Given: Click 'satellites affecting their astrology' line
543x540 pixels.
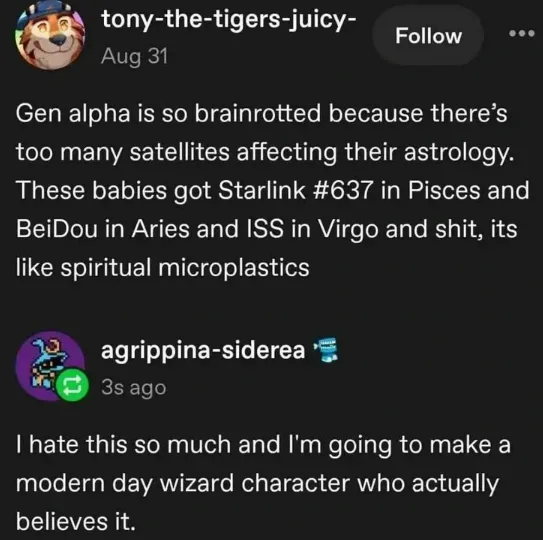Looking at the screenshot, I should point(321,152).
